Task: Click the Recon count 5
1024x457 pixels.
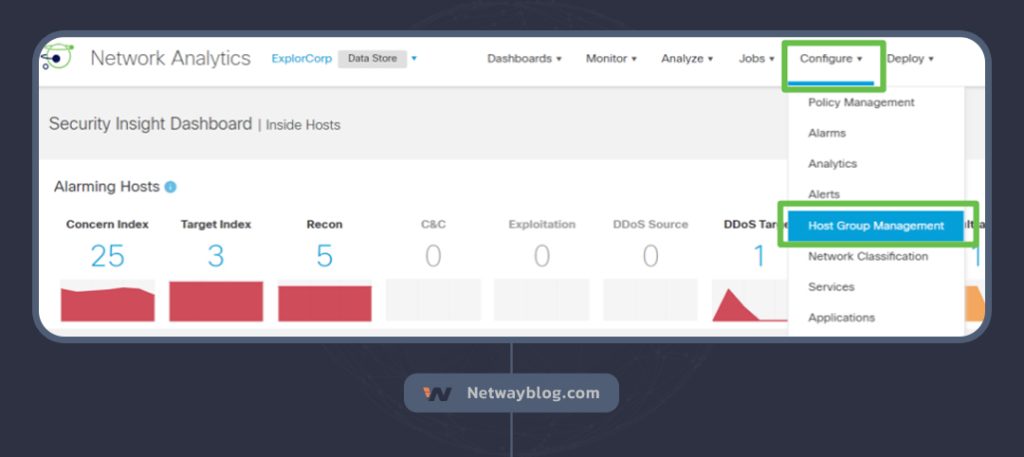Action: coord(324,256)
